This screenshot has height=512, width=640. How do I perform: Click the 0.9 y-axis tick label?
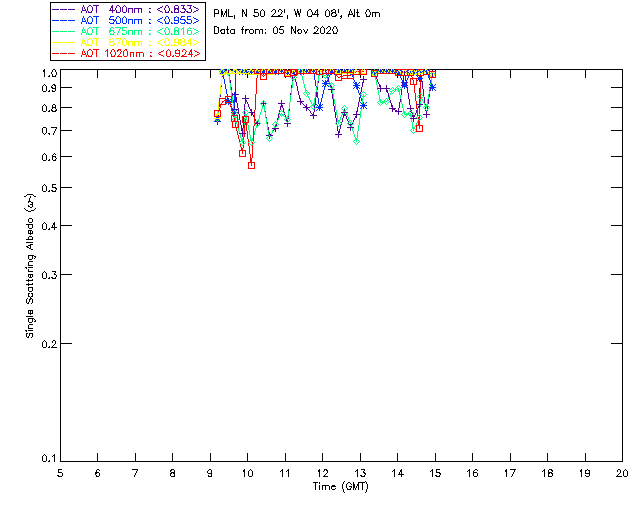(x=49, y=88)
